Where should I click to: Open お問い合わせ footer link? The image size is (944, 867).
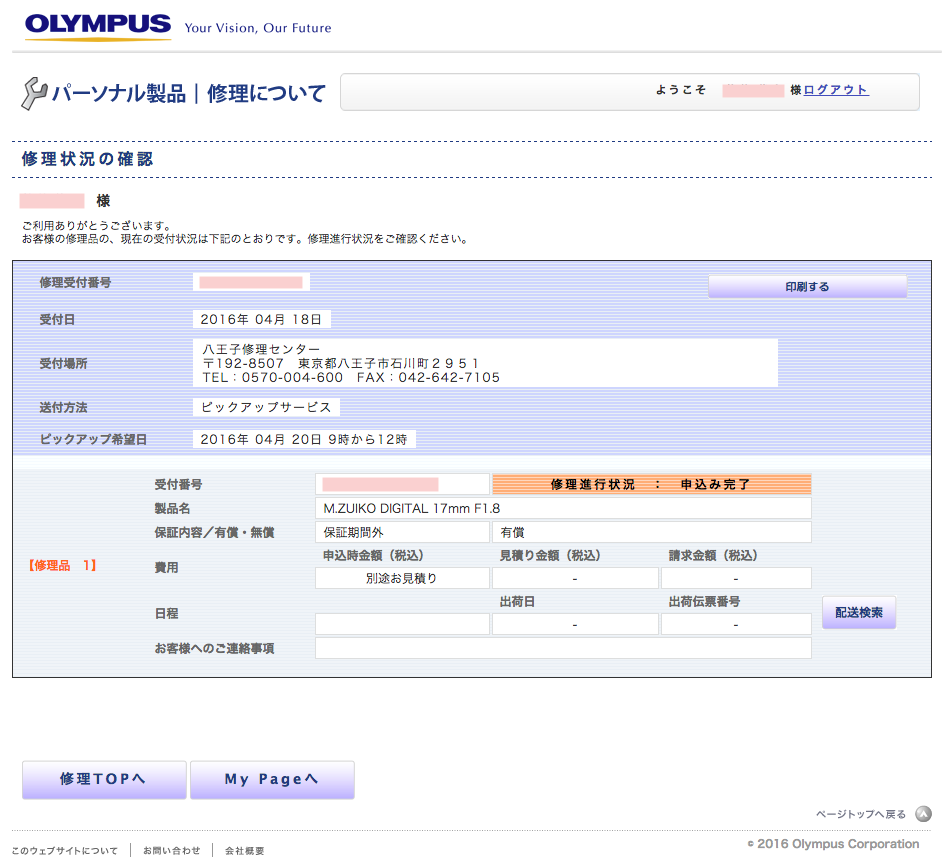(x=171, y=850)
